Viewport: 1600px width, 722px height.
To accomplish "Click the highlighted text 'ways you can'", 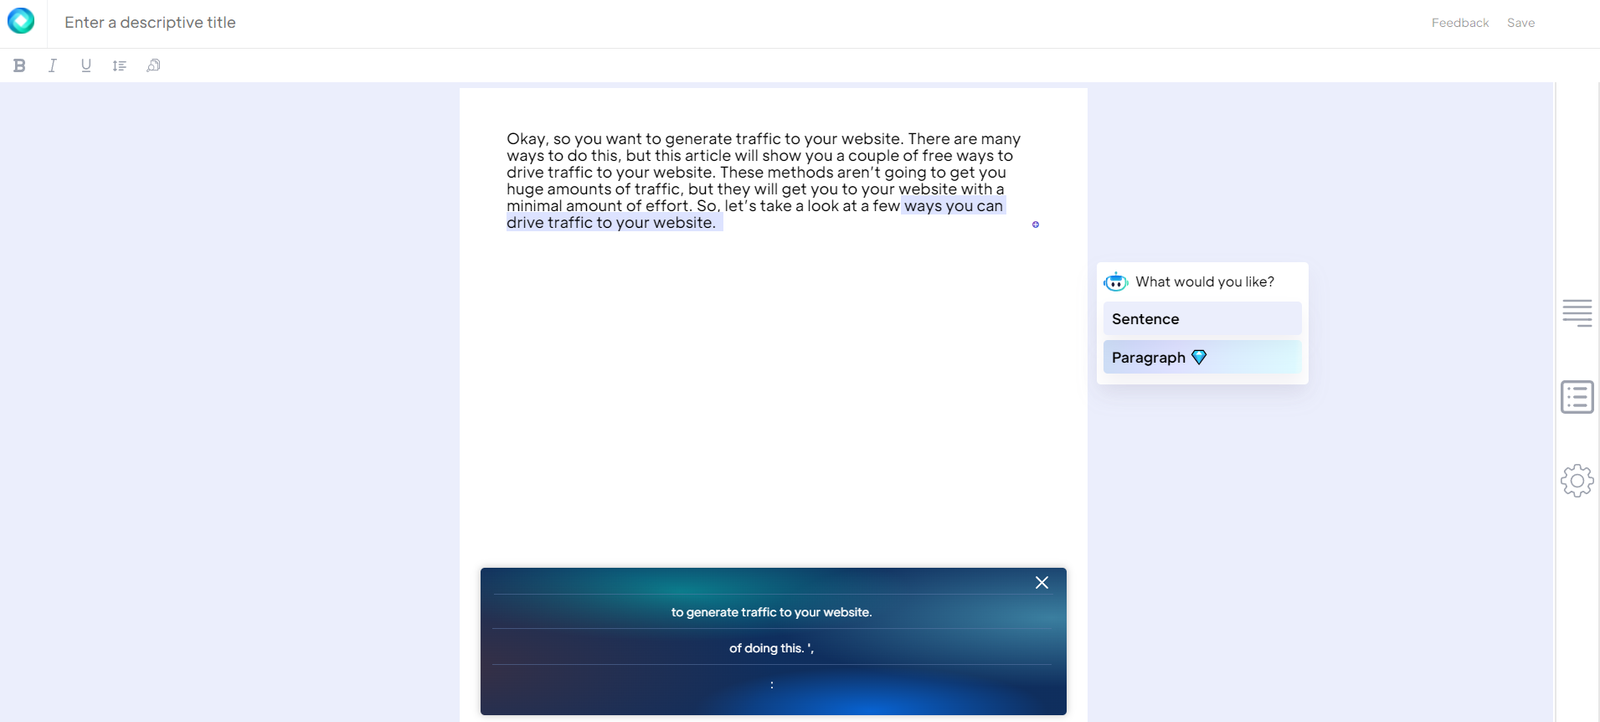I will [953, 206].
